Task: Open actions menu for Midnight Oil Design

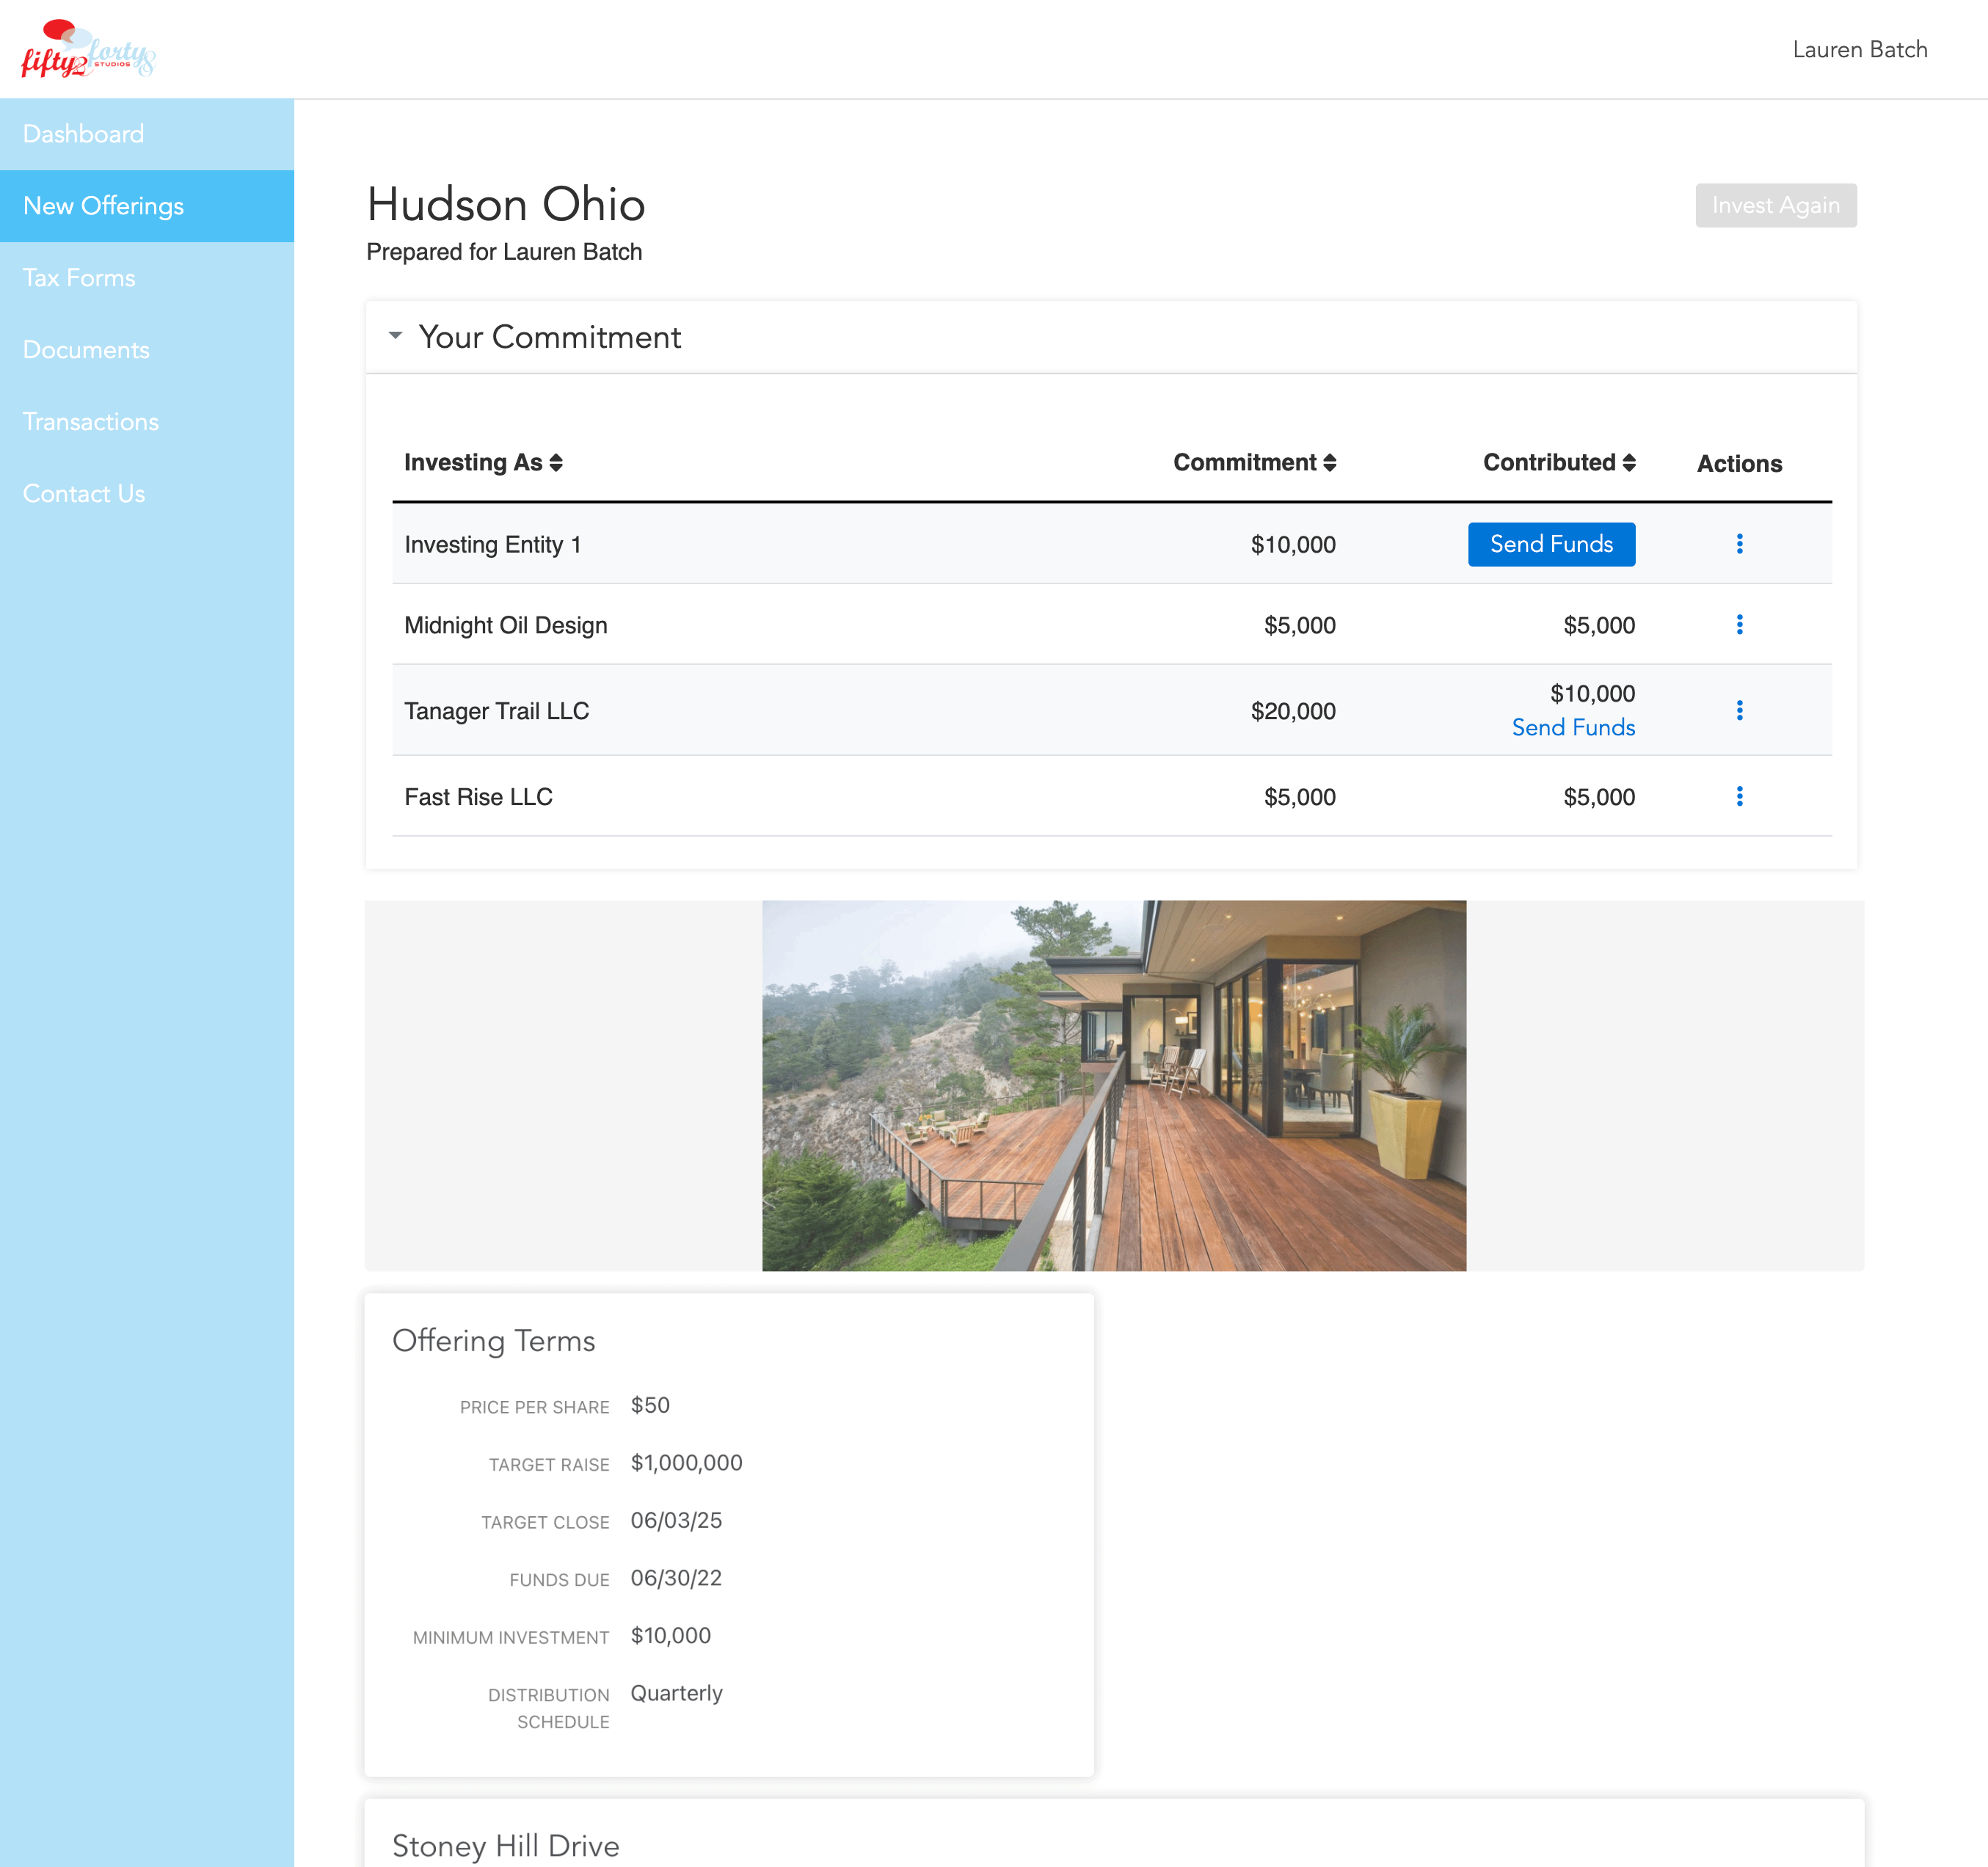Action: click(x=1739, y=625)
